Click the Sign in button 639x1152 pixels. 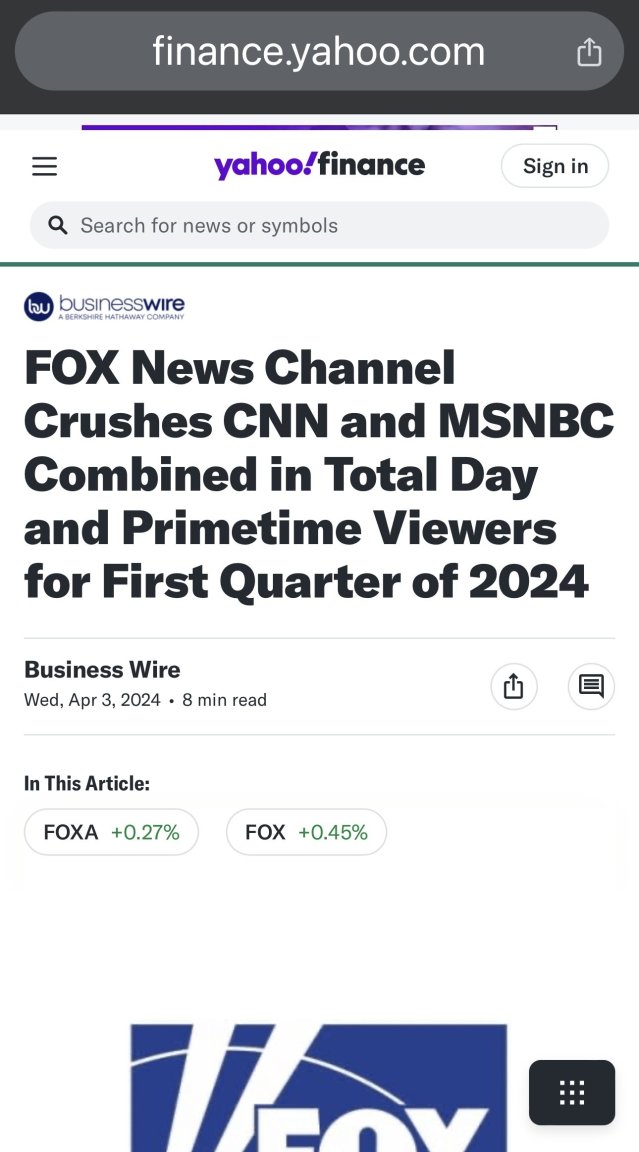555,166
